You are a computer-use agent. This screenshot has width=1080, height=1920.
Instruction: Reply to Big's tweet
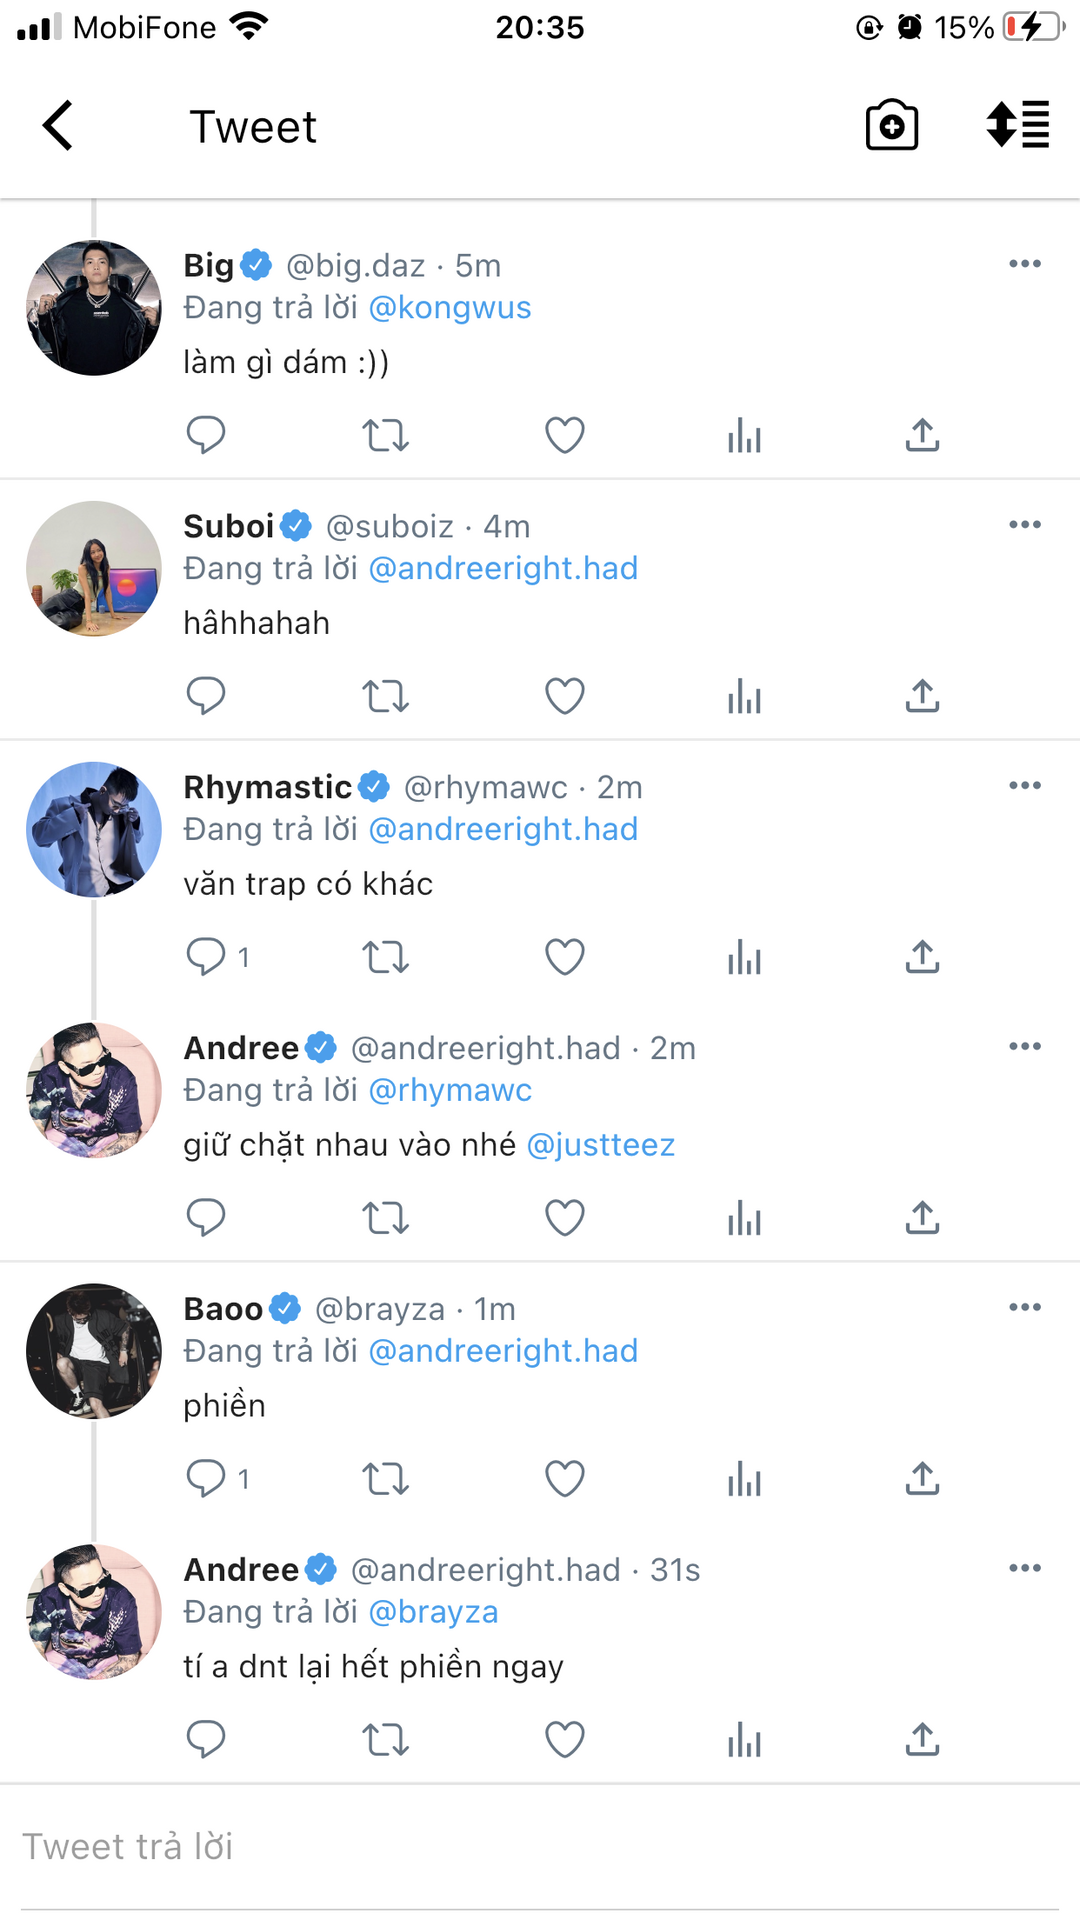pyautogui.click(x=206, y=435)
